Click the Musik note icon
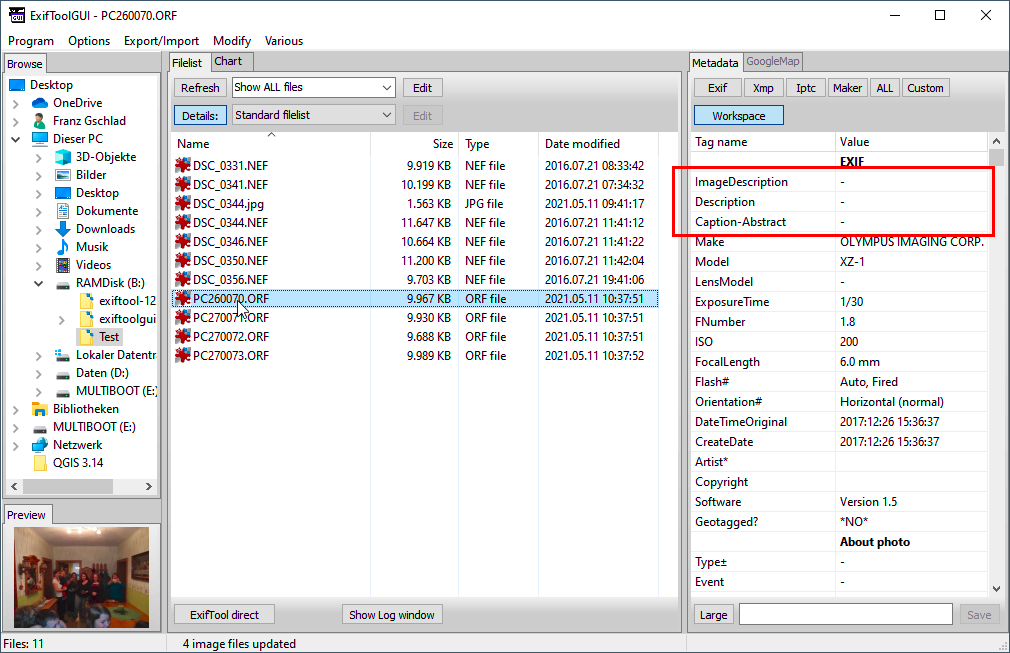Image resolution: width=1010 pixels, height=653 pixels. [x=62, y=247]
